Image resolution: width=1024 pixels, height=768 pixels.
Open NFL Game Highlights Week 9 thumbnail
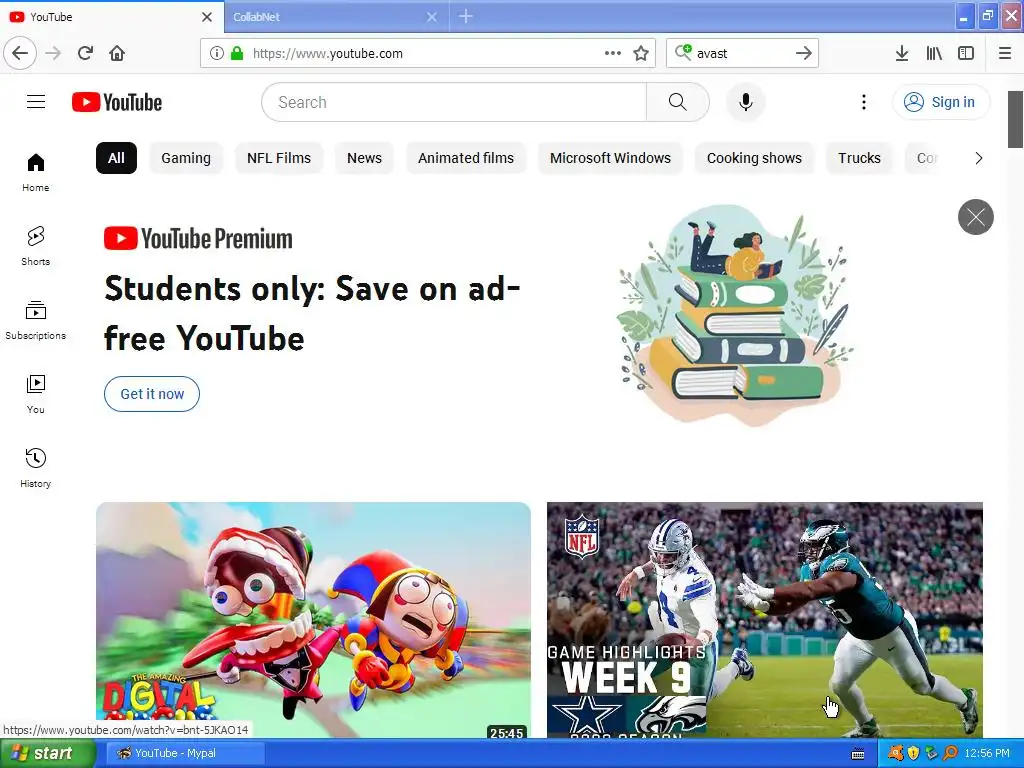point(765,619)
